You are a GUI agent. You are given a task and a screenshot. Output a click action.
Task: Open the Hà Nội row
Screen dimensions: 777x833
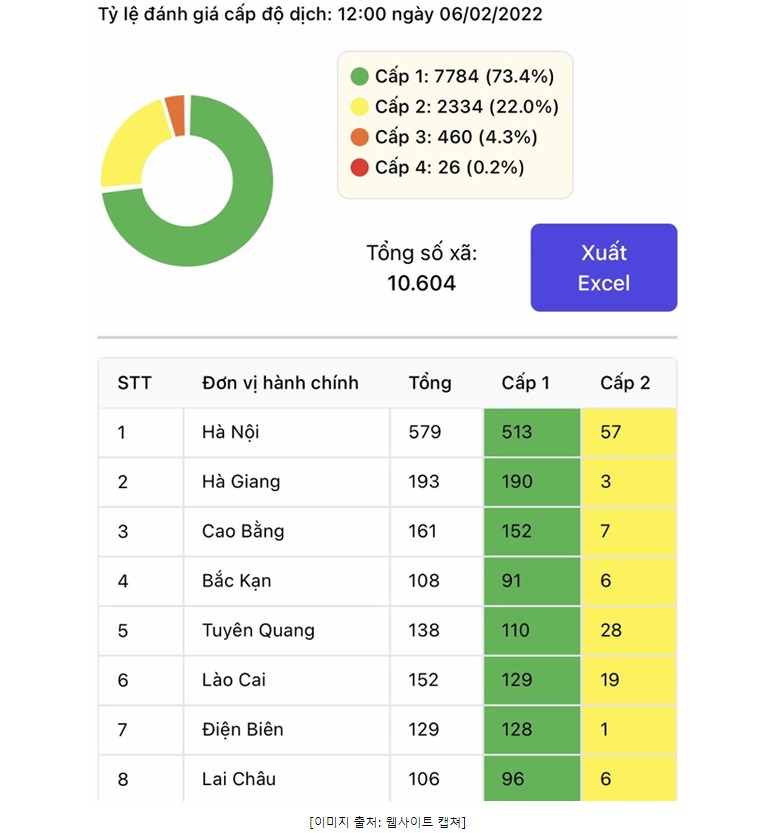387,432
